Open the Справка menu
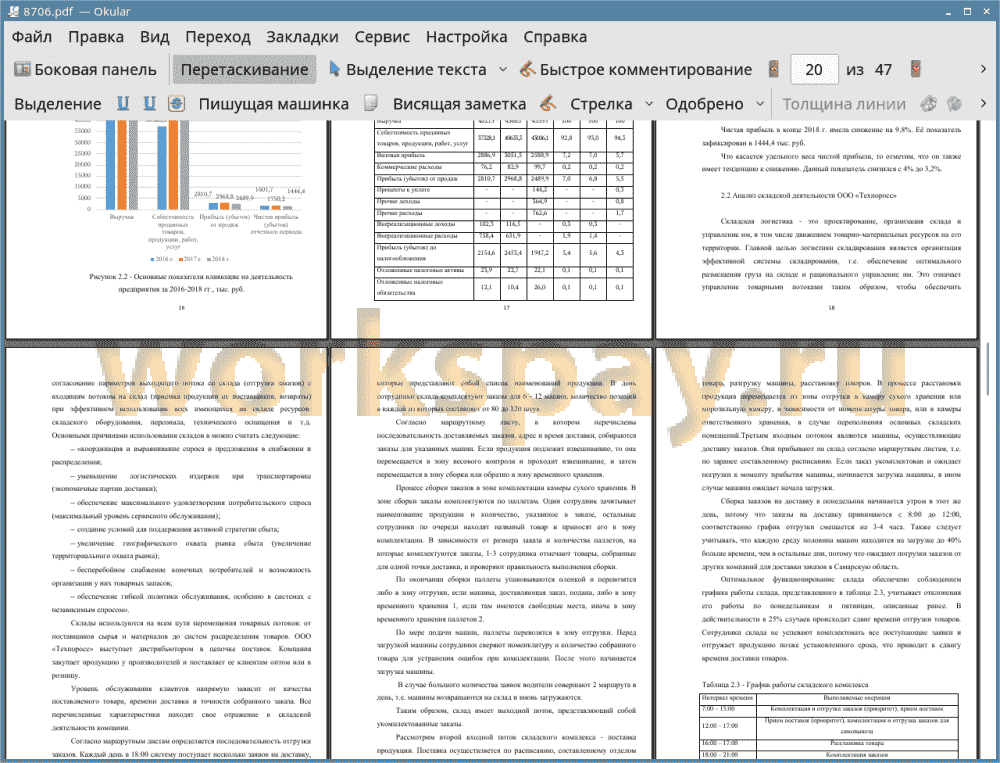The image size is (1000, 763). (x=555, y=37)
